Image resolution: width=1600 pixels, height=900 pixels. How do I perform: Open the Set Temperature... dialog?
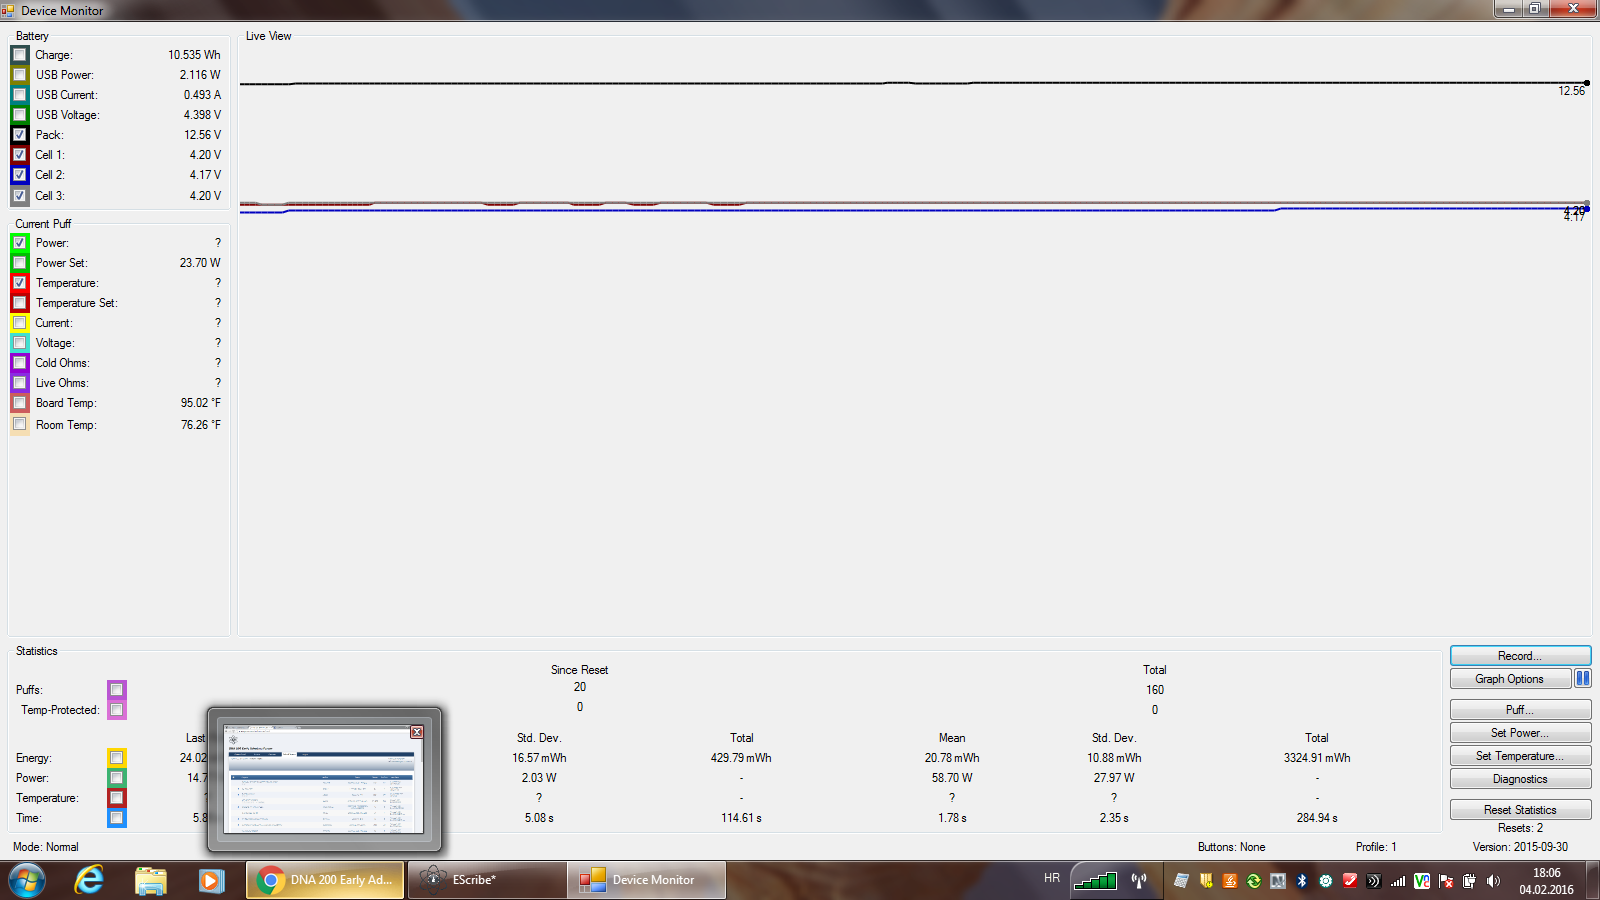[x=1519, y=756]
